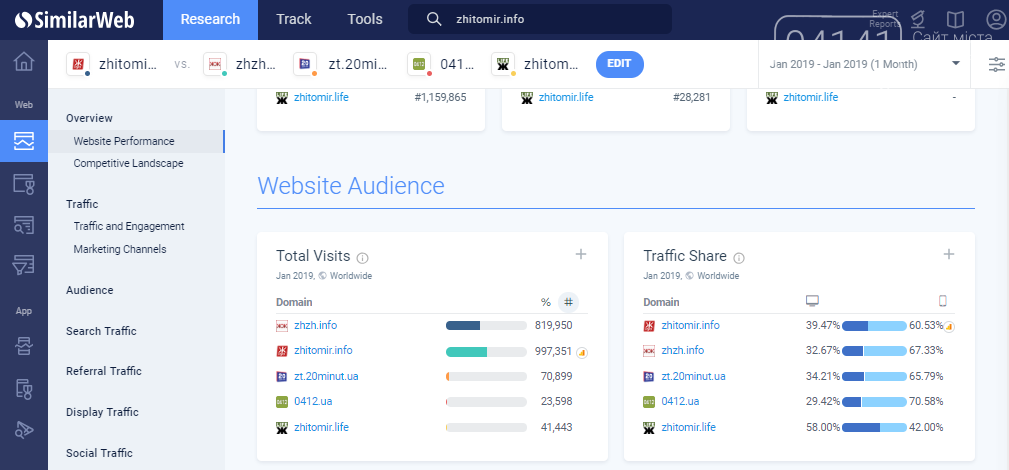Click zhzh.info visits progress bar

[486, 326]
